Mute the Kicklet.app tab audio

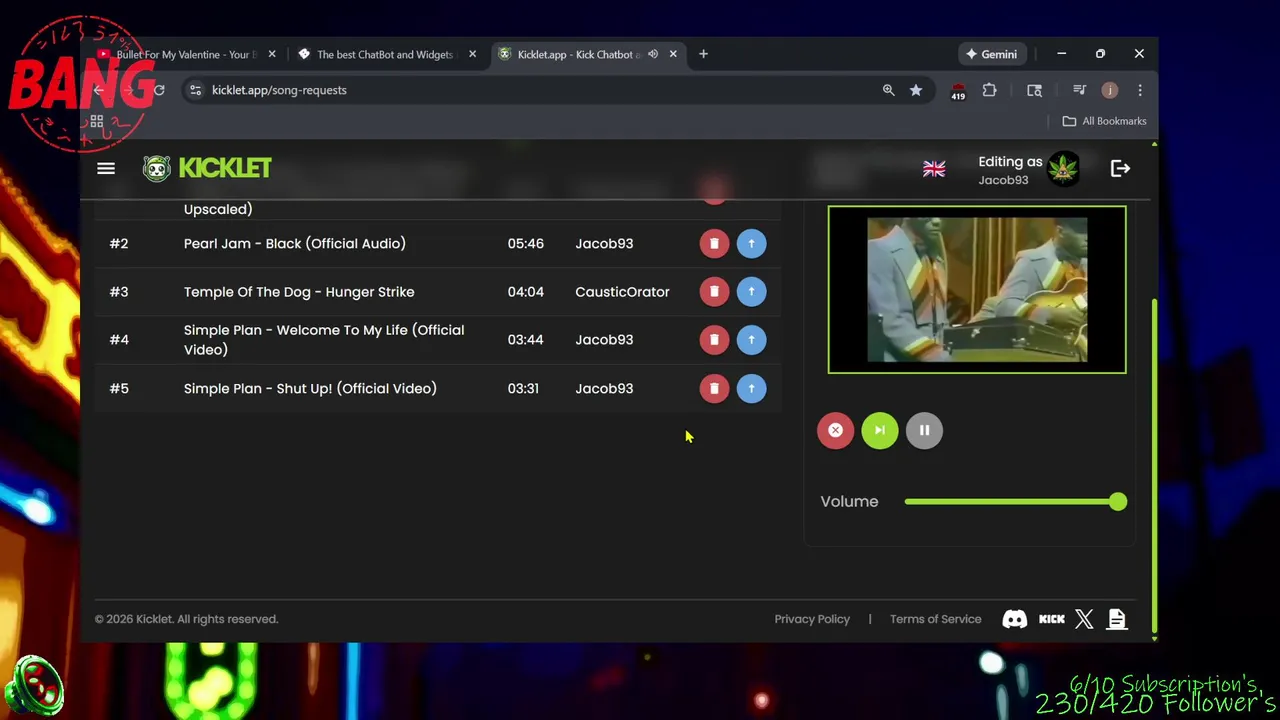point(653,54)
